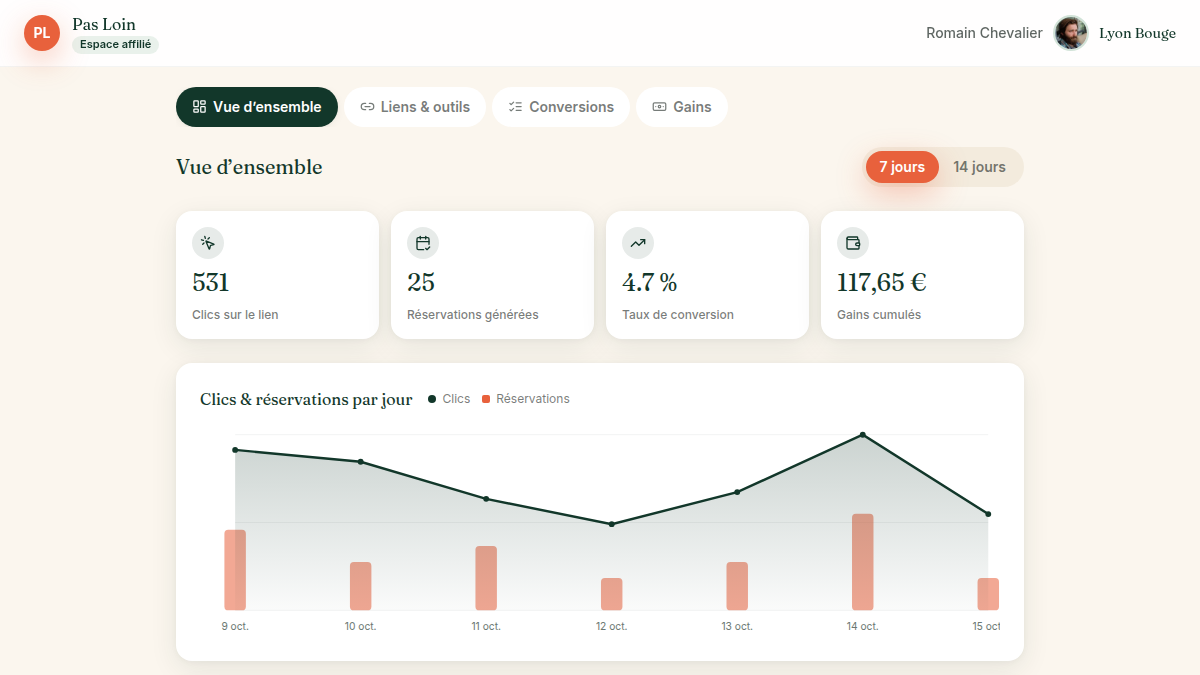Viewport: 1200px width, 675px height.
Task: Click the wallet icon above Gains cumulés
Action: click(x=853, y=243)
